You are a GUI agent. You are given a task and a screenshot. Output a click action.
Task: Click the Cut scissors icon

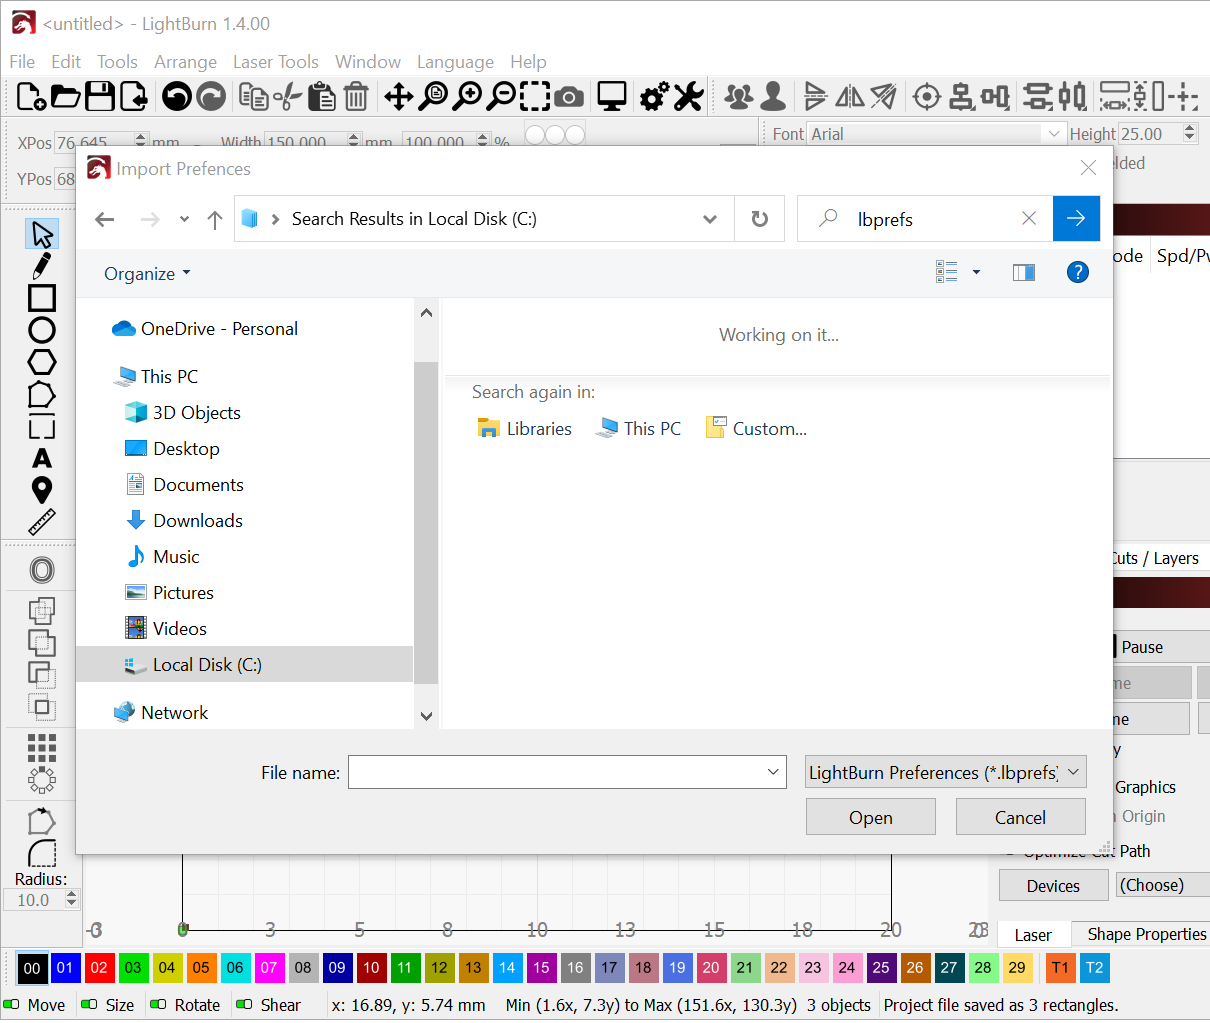click(x=287, y=96)
